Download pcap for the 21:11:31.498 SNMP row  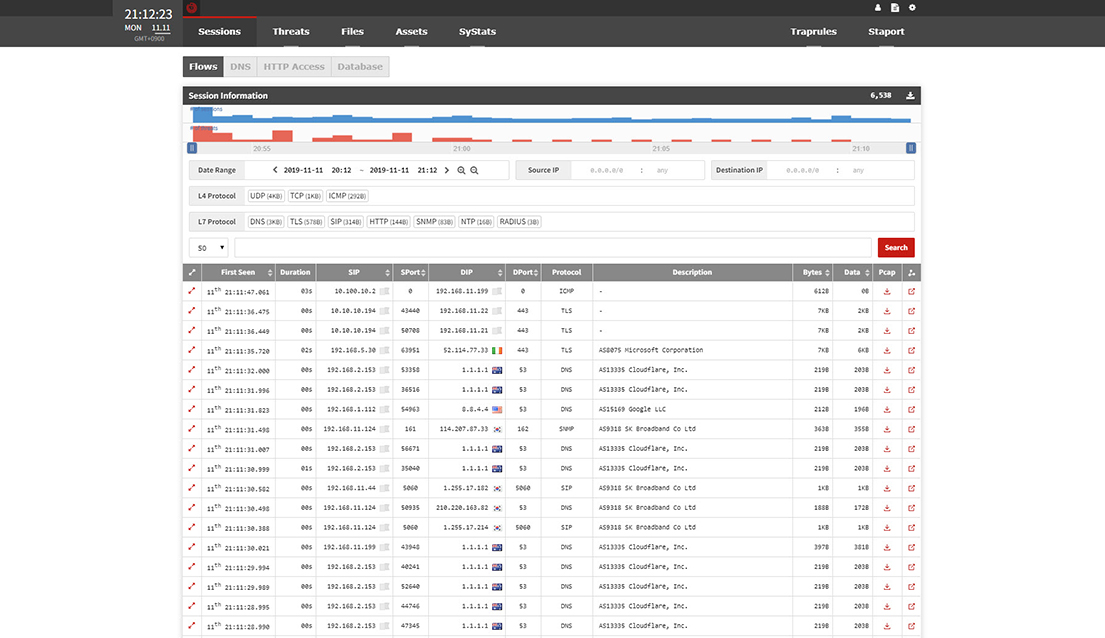(887, 429)
